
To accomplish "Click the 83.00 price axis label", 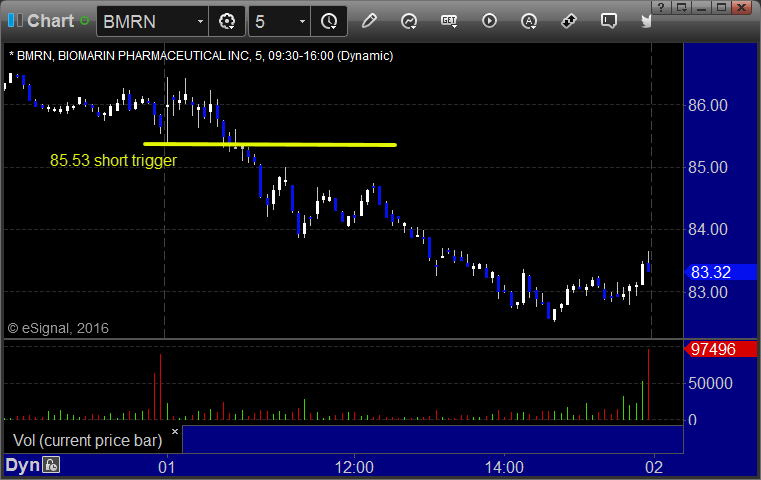I will [708, 292].
